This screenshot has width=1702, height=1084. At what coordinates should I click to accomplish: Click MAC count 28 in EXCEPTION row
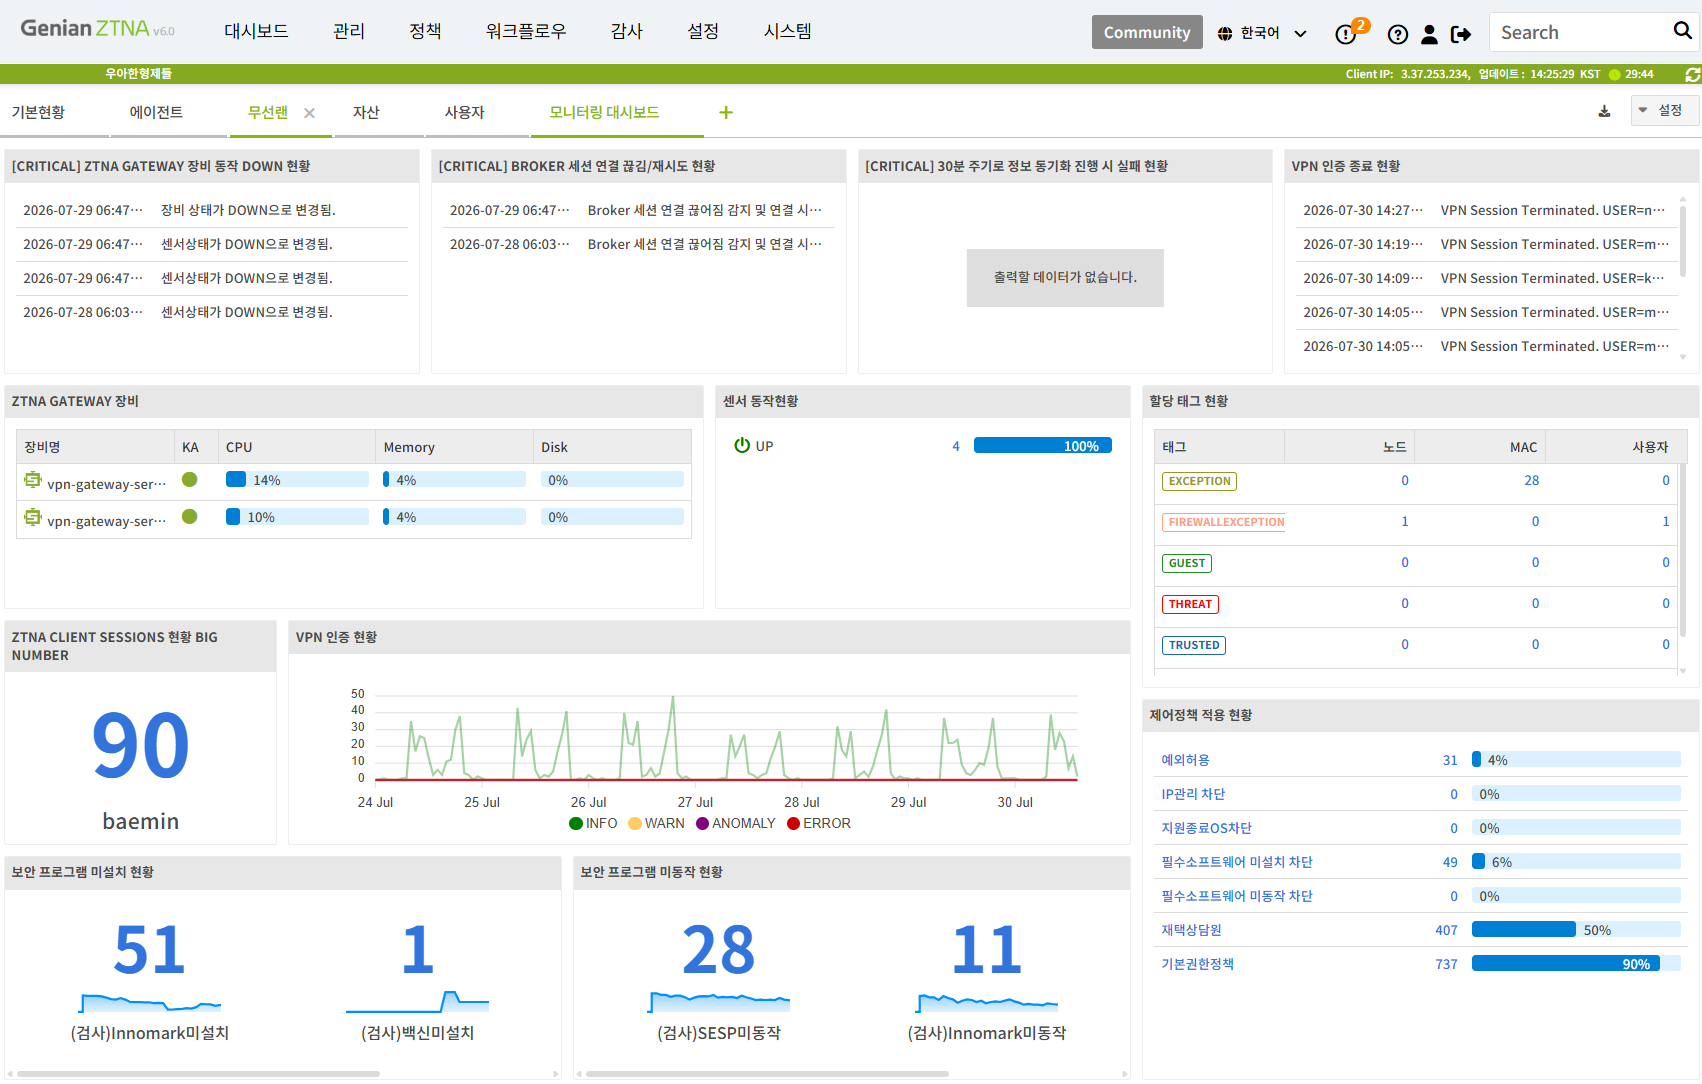(x=1531, y=481)
